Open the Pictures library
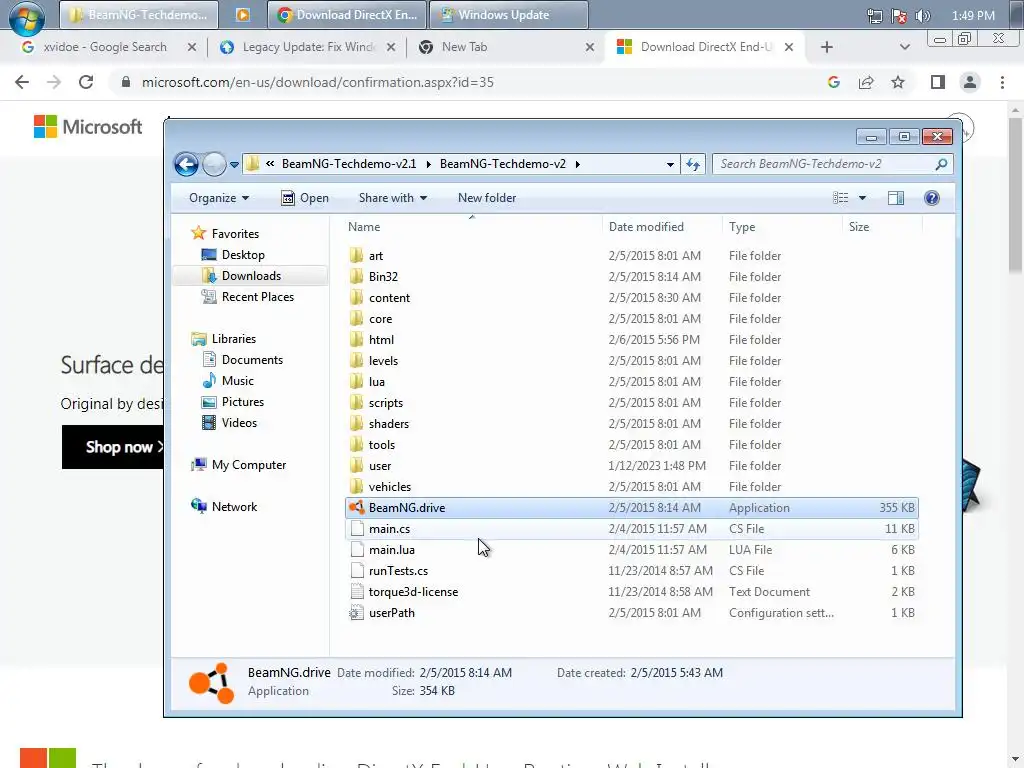Viewport: 1024px width, 768px height. click(242, 402)
